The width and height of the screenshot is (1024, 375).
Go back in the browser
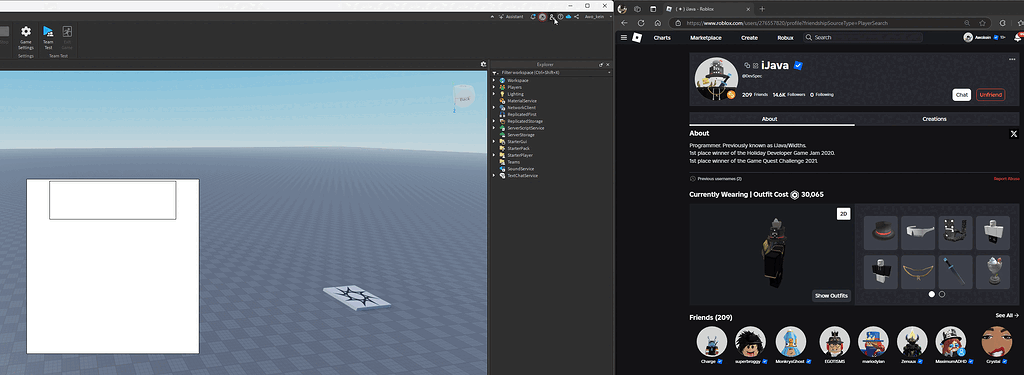point(624,23)
